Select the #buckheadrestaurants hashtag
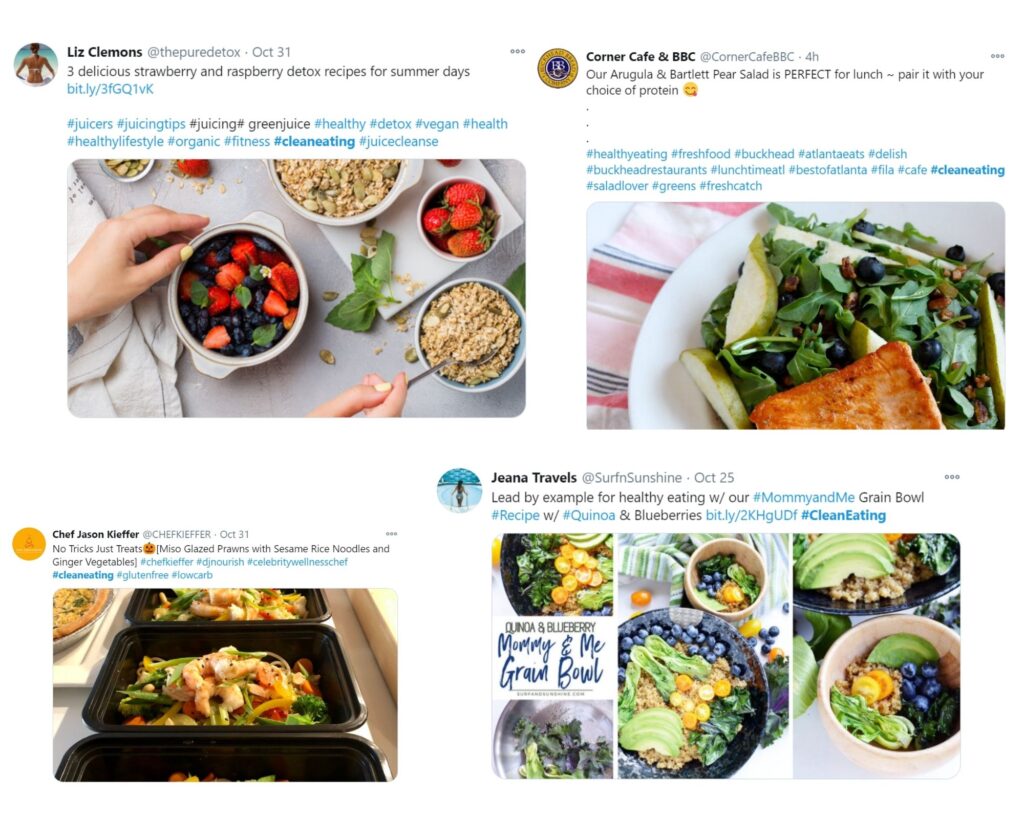 coord(646,170)
